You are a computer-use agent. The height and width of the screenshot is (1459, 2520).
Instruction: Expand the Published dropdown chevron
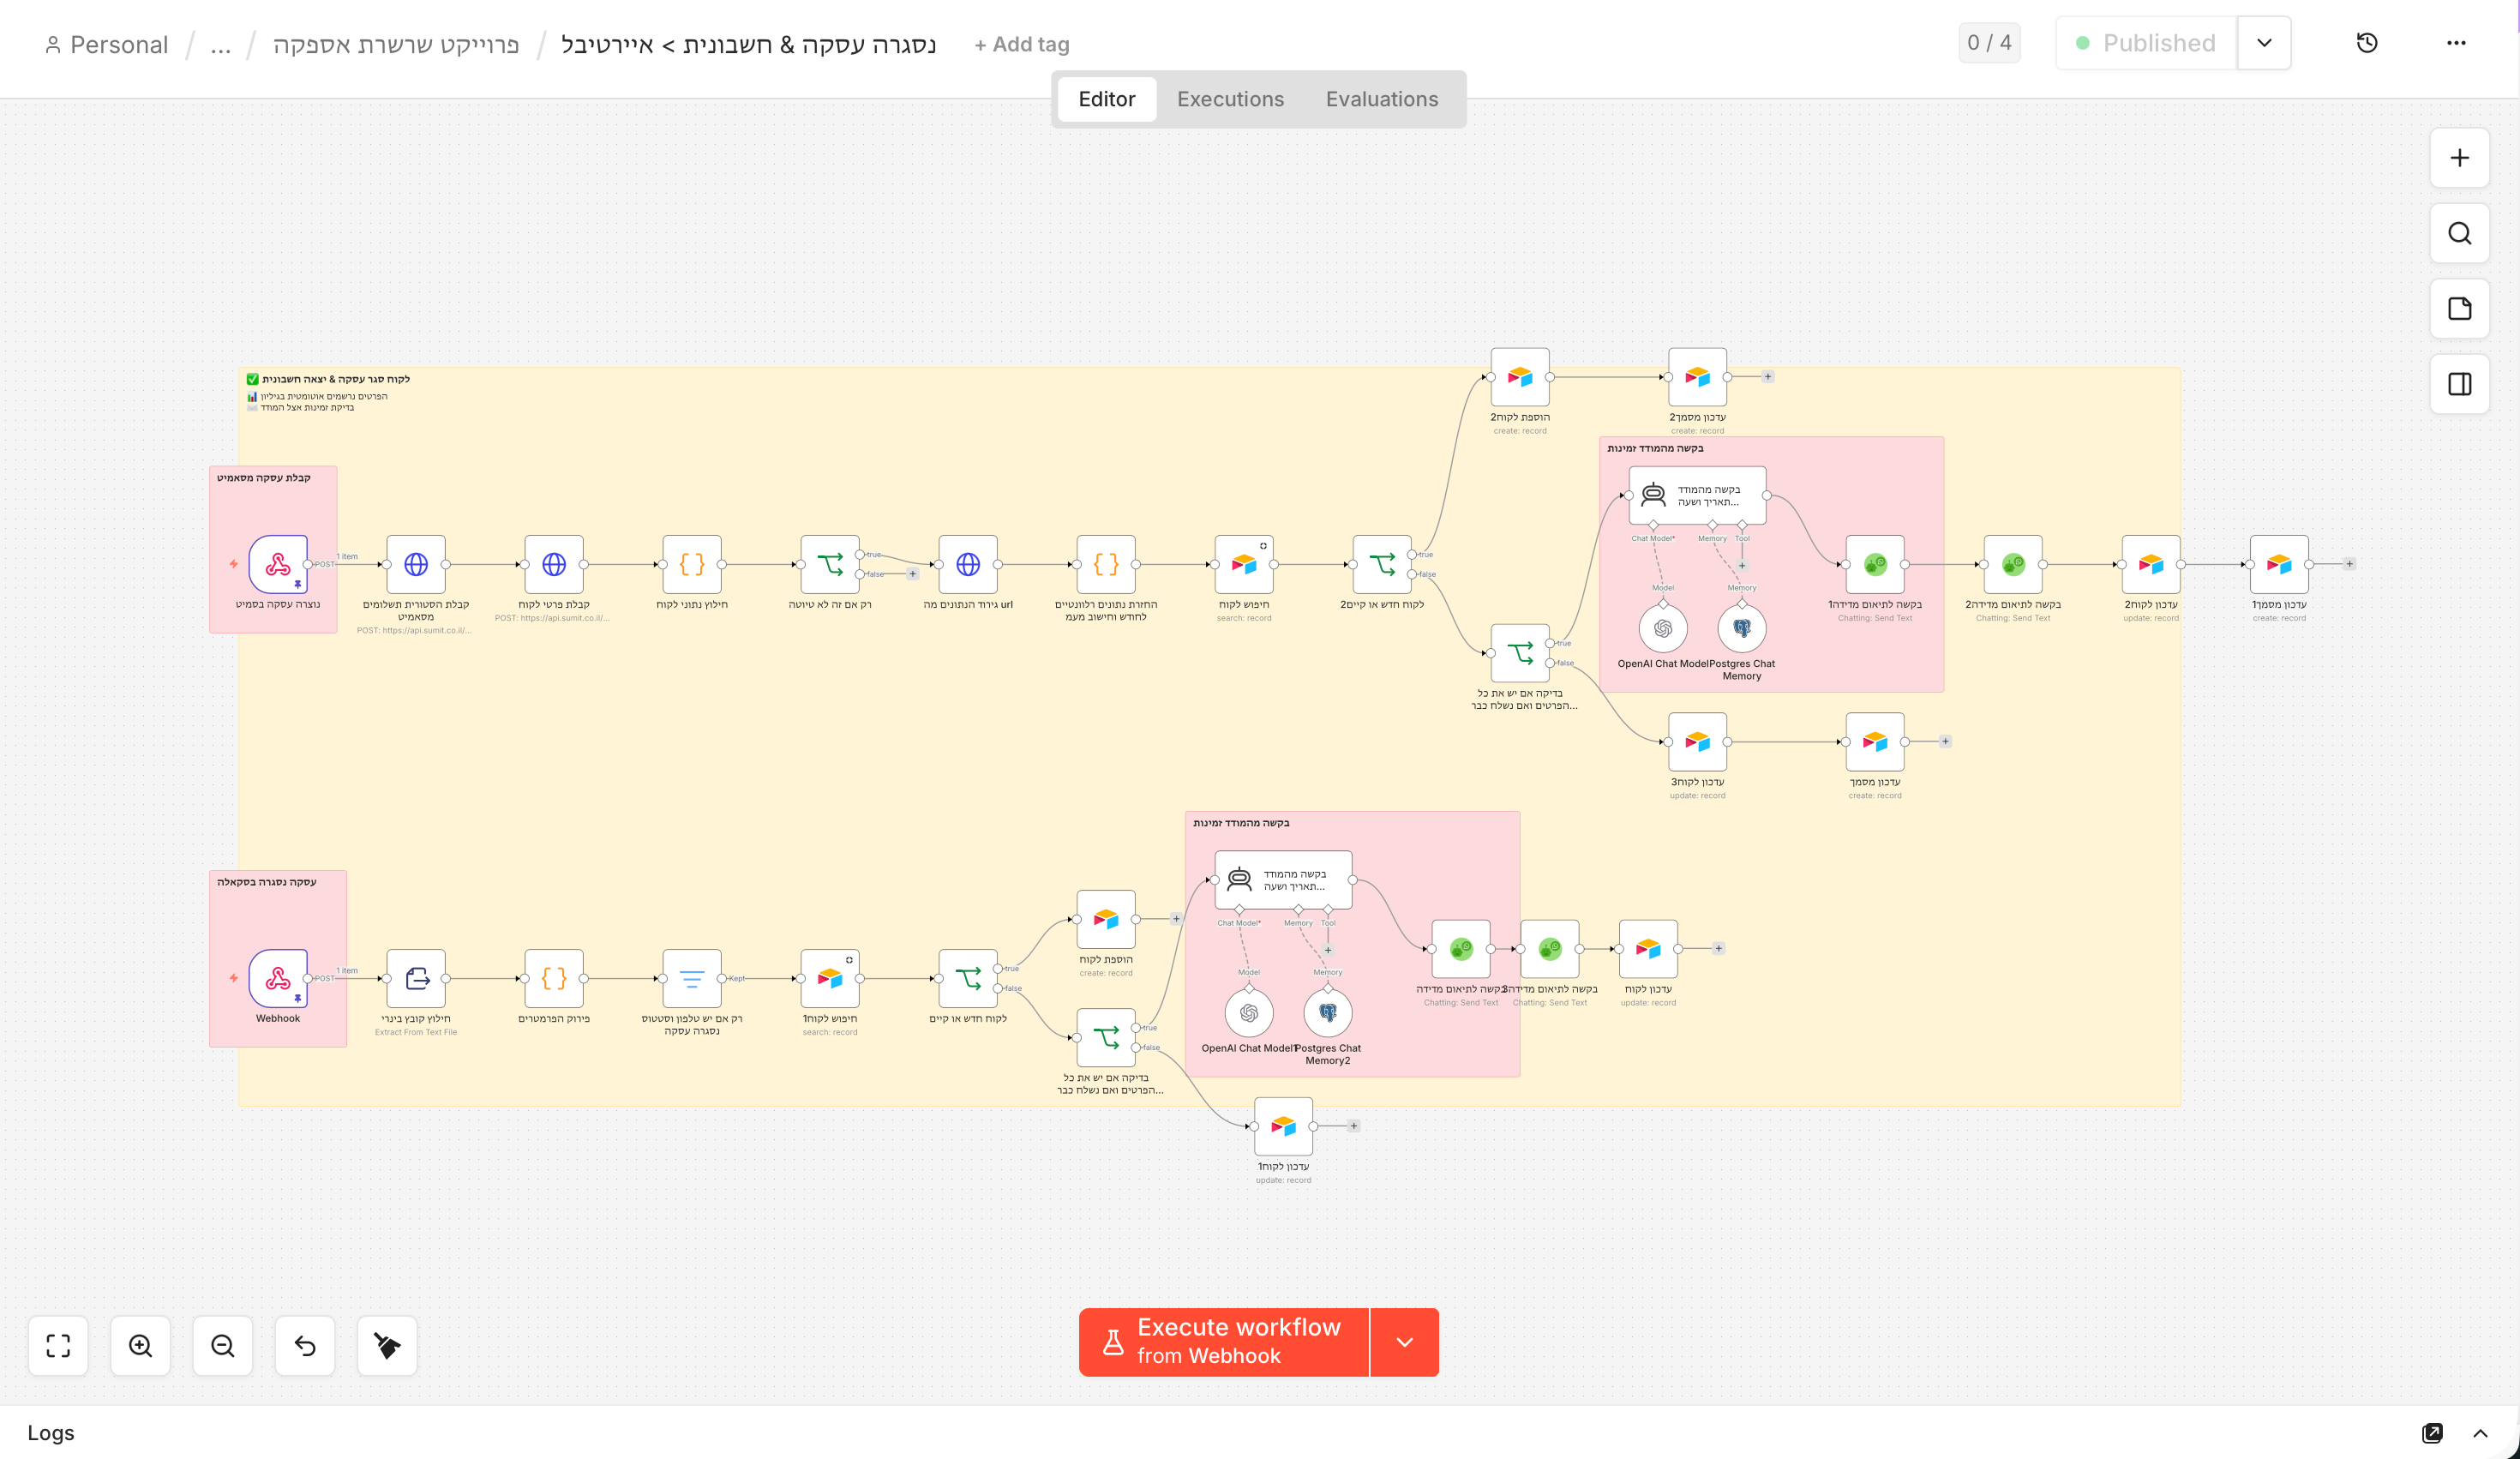(2264, 43)
